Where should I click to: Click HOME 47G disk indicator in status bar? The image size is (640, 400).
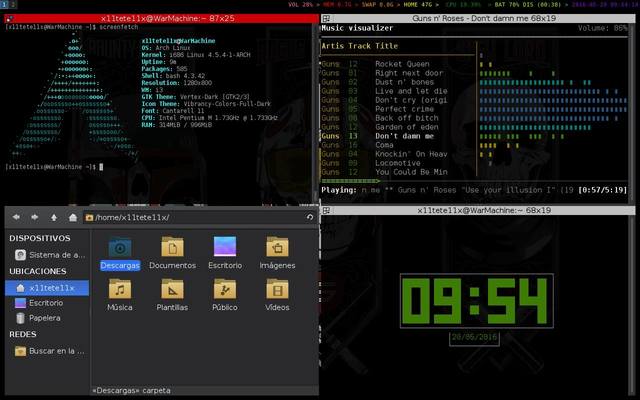418,5
